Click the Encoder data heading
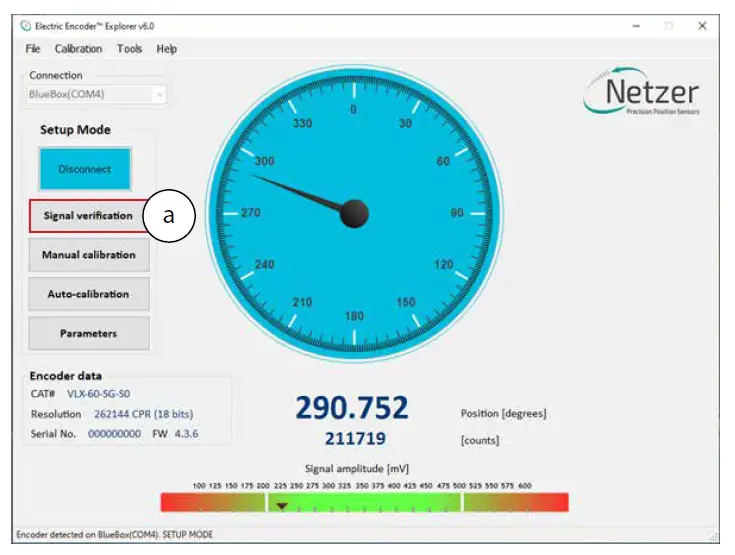The width and height of the screenshot is (735, 555). pos(66,376)
